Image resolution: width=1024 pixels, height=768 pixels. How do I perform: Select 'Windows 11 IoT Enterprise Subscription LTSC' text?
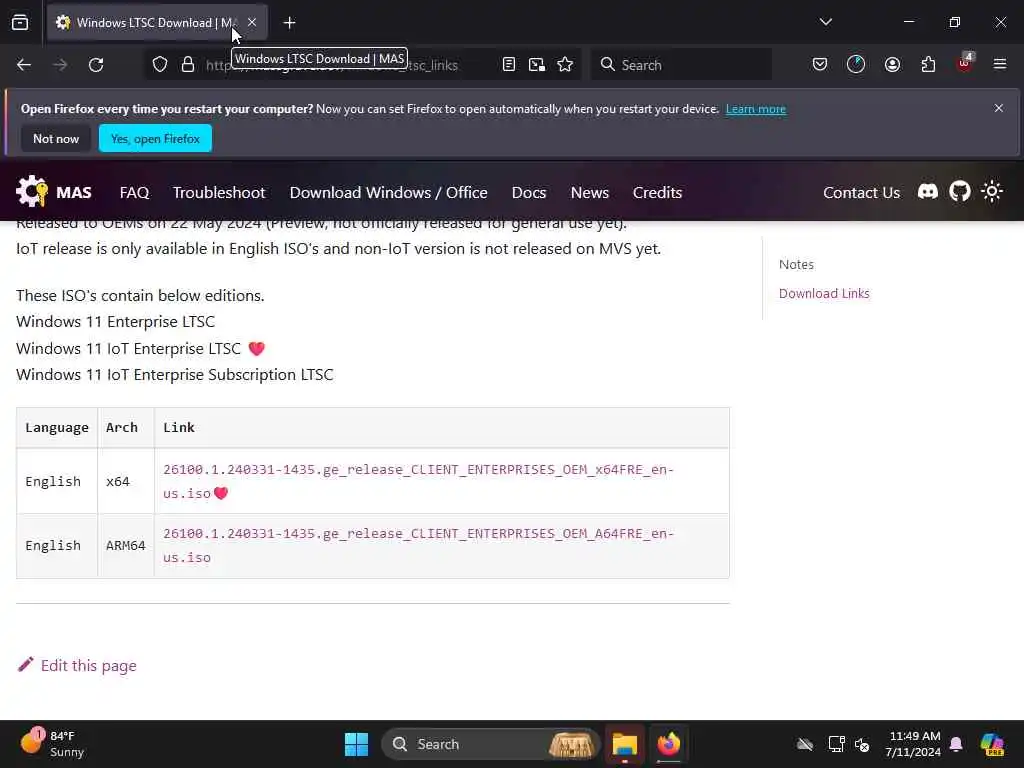coord(174,375)
